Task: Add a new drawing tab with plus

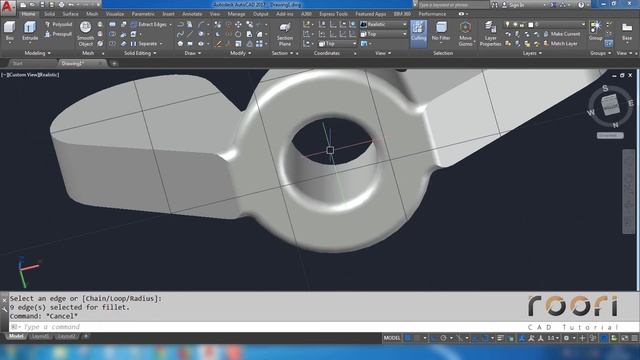Action: pyautogui.click(x=114, y=63)
